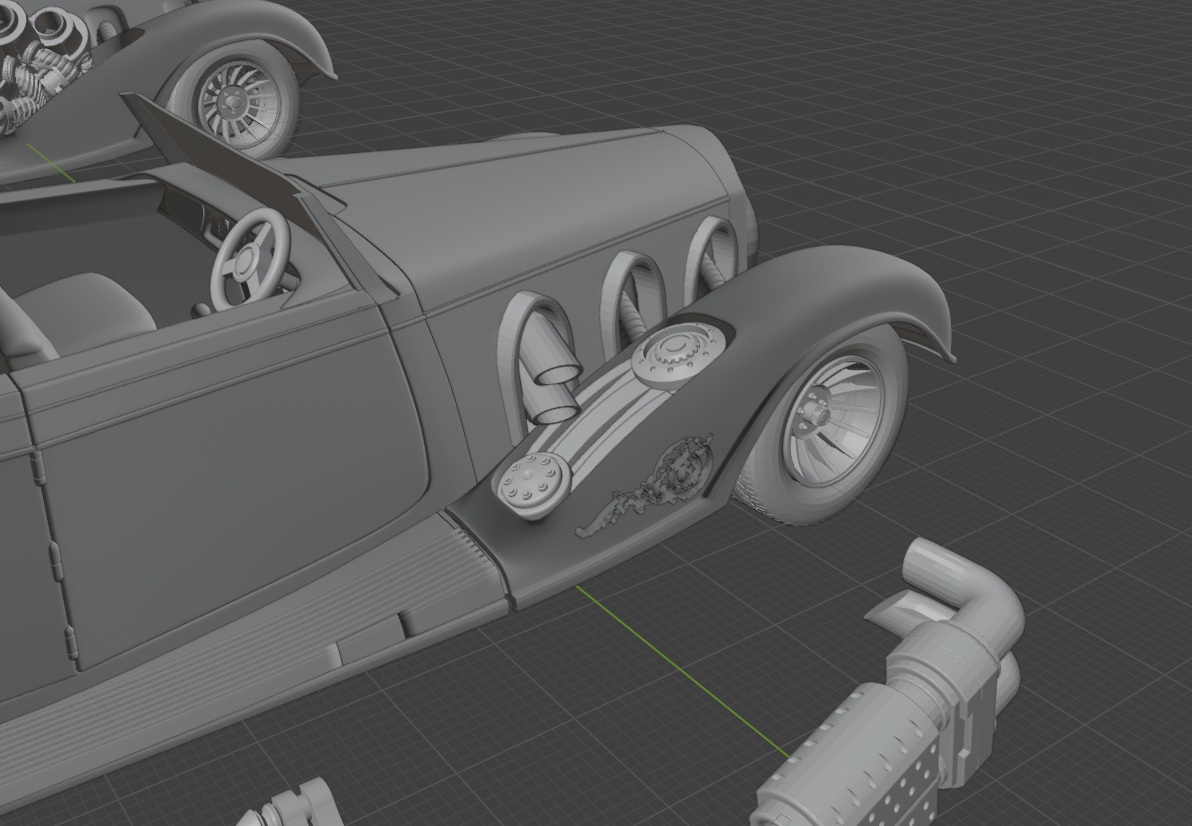1192x826 pixels.
Task: Select the steering wheel in the cockpit
Action: [x=249, y=257]
